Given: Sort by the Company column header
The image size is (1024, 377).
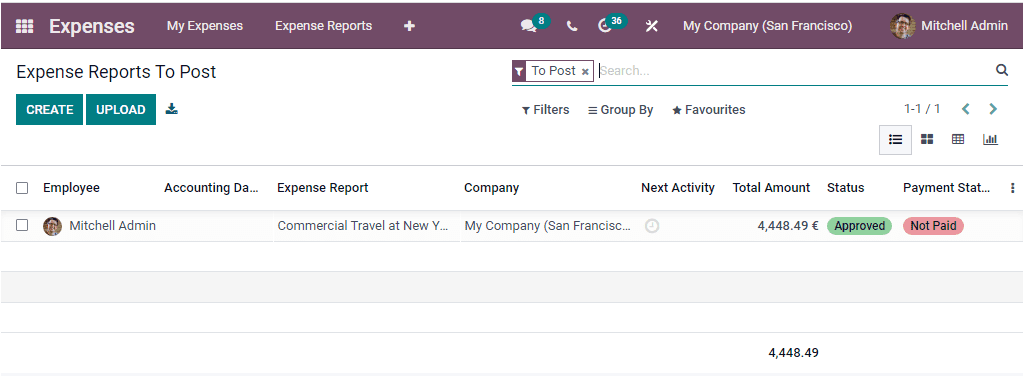Looking at the screenshot, I should click(491, 188).
